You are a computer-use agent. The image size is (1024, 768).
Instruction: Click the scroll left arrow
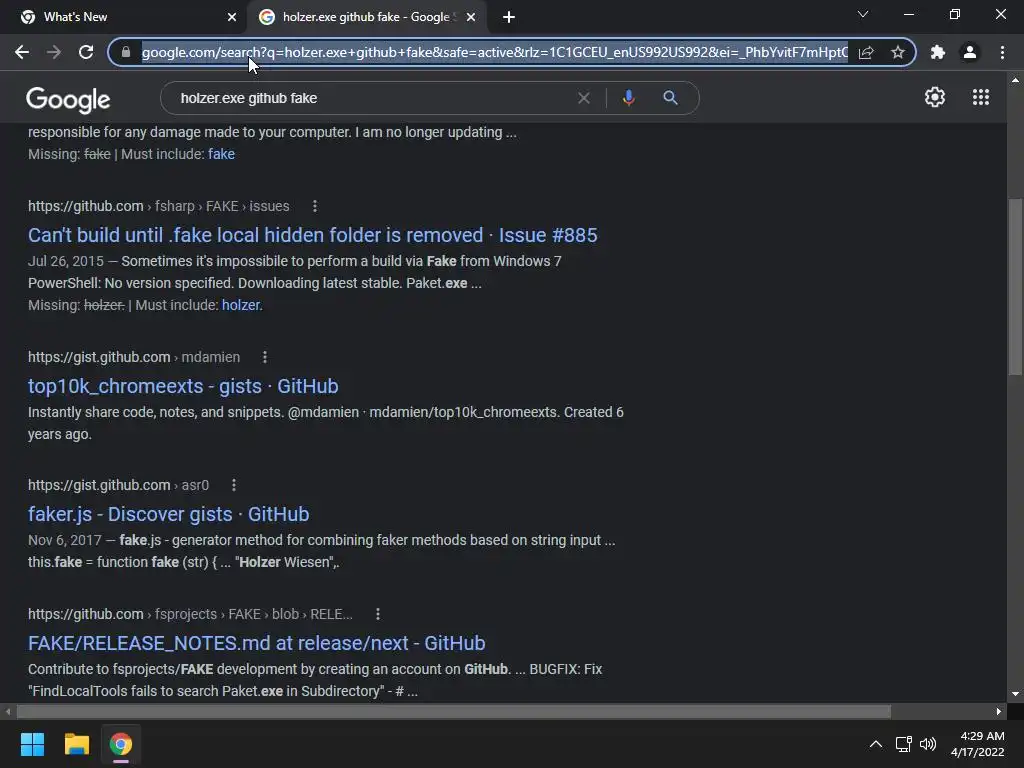[8, 711]
